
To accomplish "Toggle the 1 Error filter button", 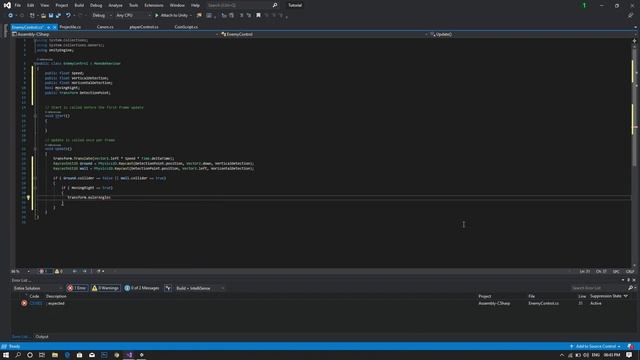I will pyautogui.click(x=77, y=288).
